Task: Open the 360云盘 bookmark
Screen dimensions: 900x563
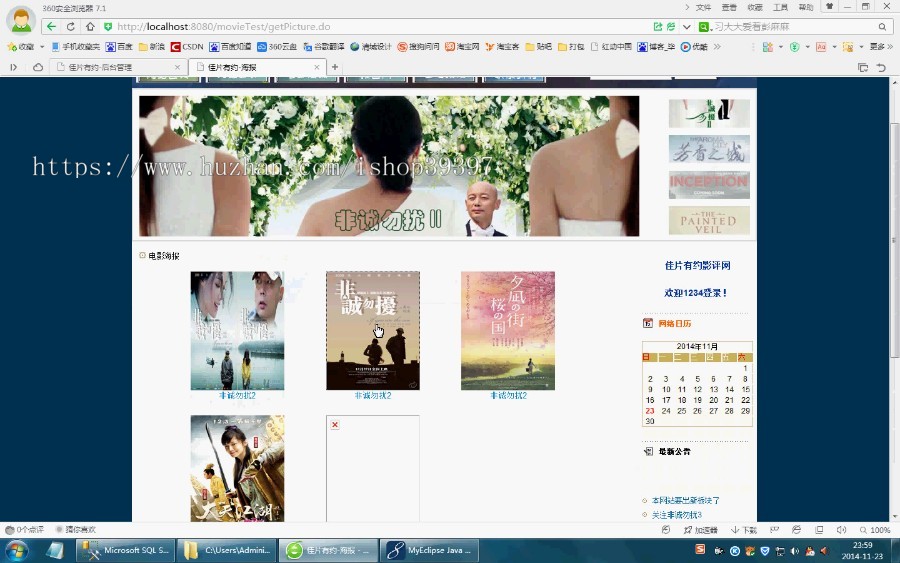Action: (x=277, y=46)
